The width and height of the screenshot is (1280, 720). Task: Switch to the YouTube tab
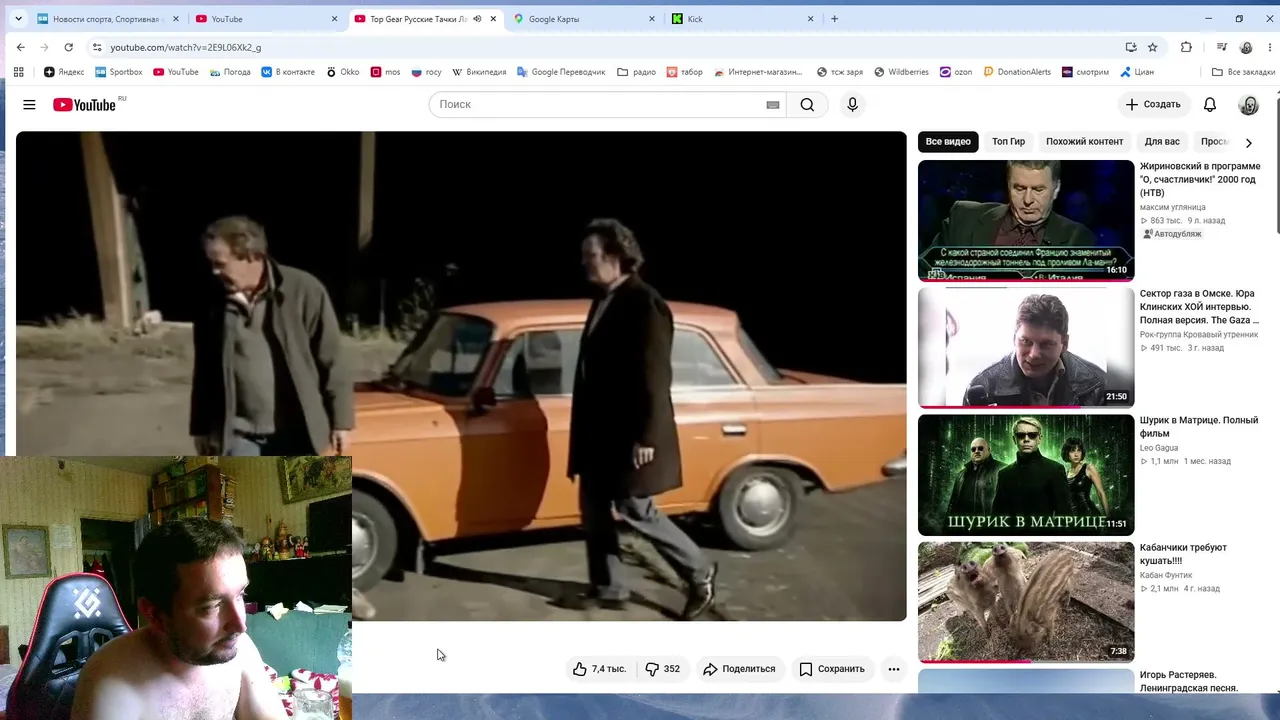(267, 19)
